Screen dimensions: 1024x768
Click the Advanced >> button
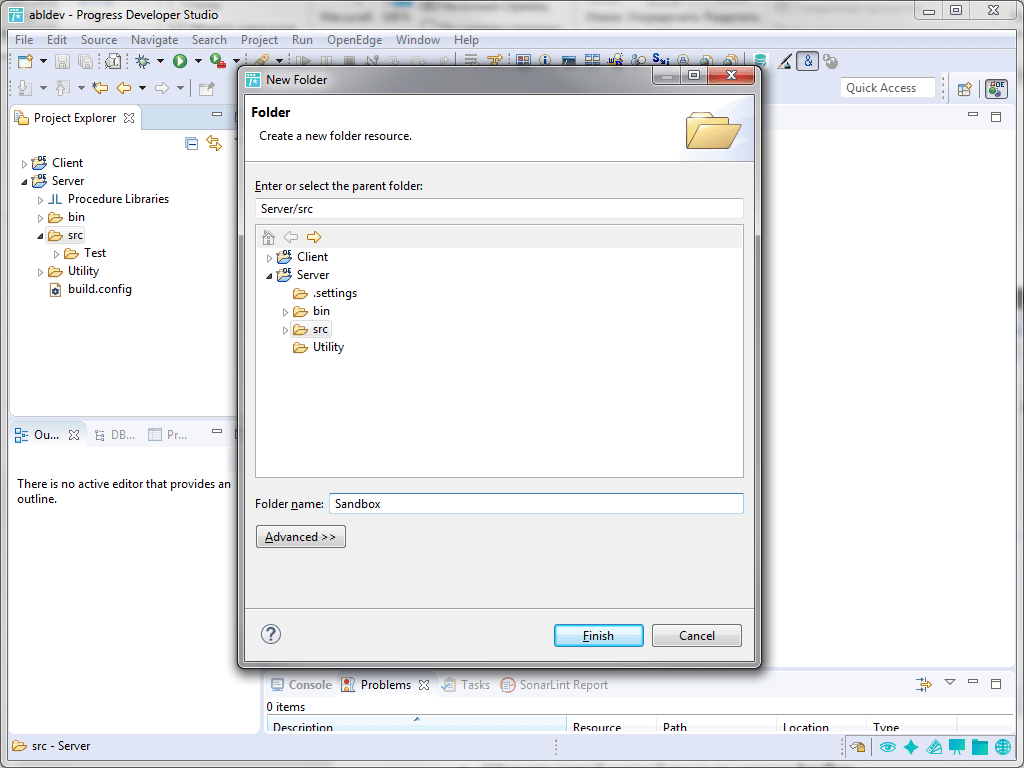coord(300,537)
